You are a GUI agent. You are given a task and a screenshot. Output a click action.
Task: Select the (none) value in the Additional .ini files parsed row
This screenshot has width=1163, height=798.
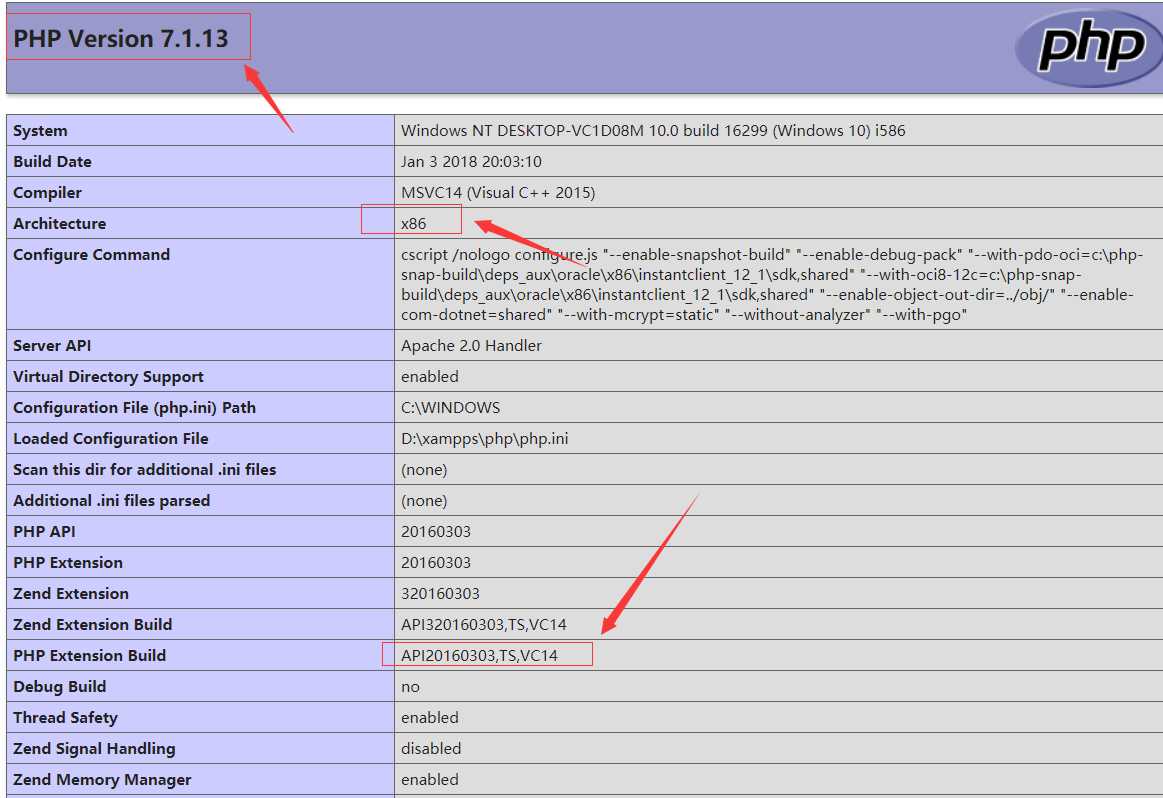point(424,501)
